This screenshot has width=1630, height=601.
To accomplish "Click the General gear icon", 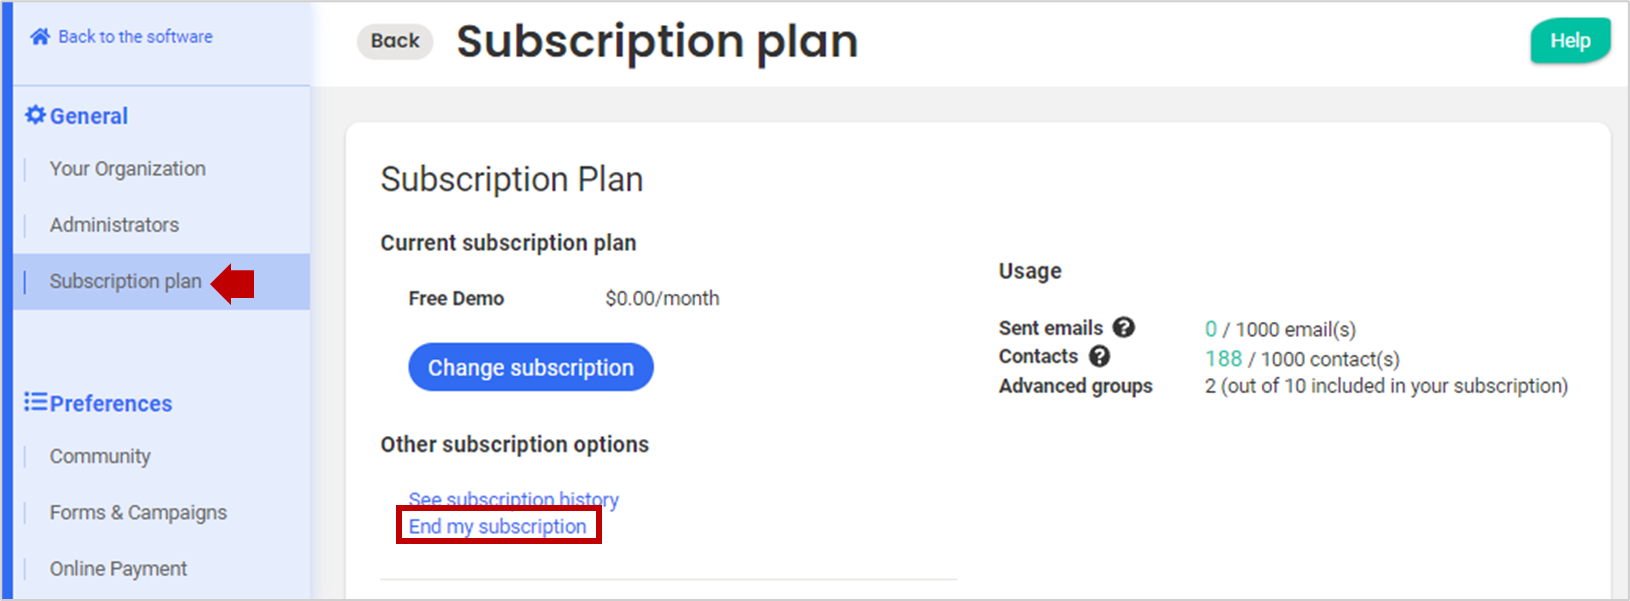I will click(35, 115).
